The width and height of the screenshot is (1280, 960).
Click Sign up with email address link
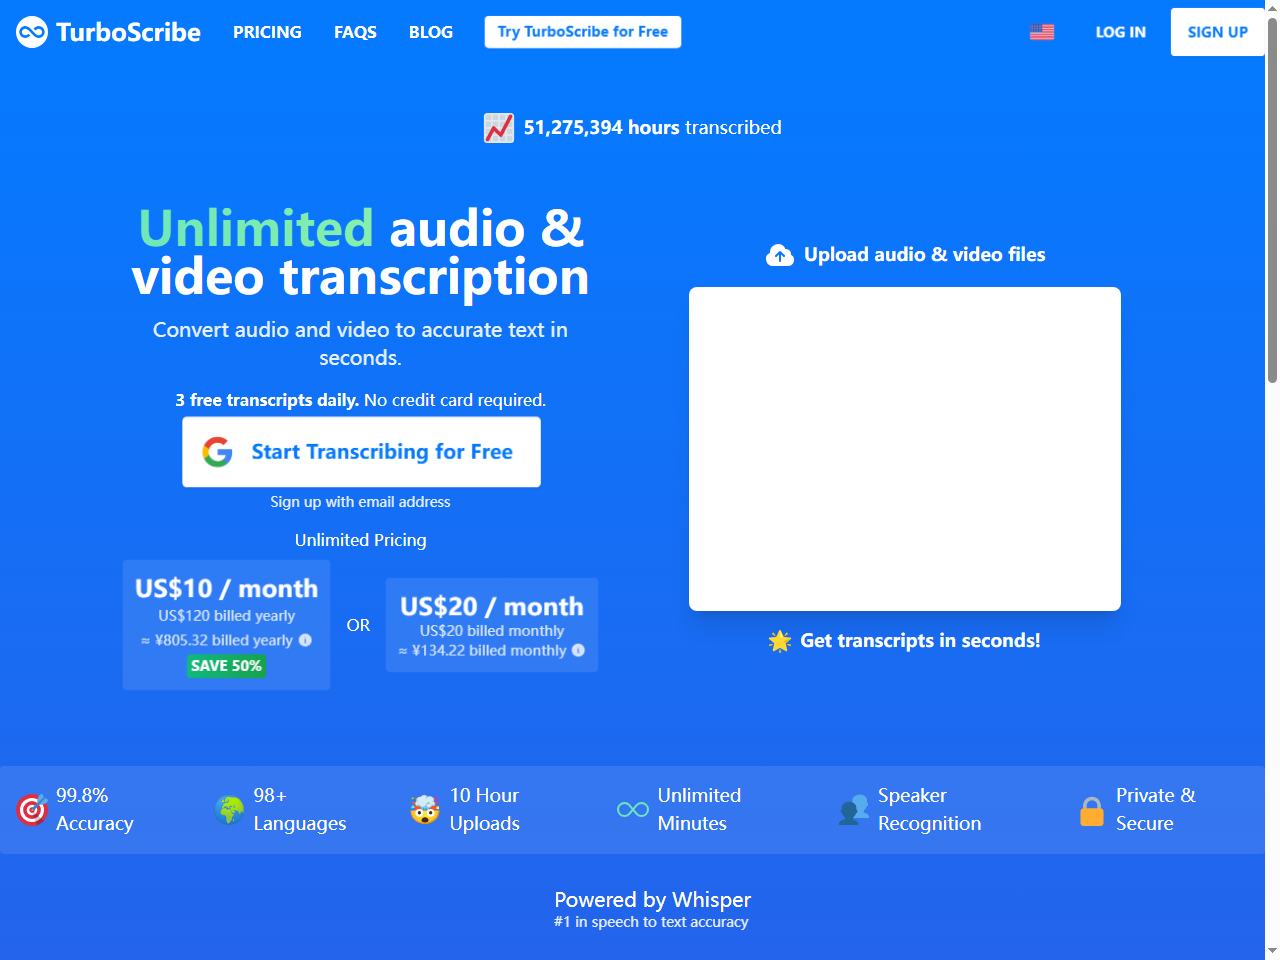coord(360,502)
